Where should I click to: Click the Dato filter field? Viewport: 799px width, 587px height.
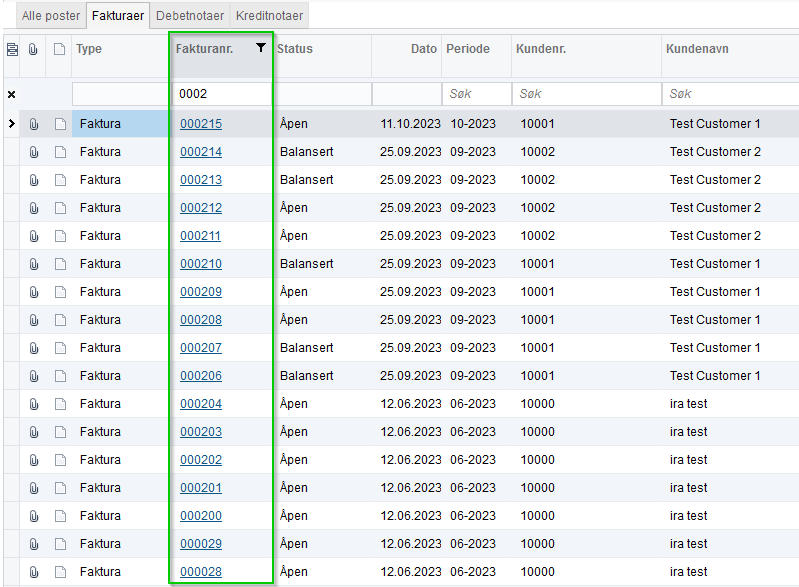click(x=407, y=94)
